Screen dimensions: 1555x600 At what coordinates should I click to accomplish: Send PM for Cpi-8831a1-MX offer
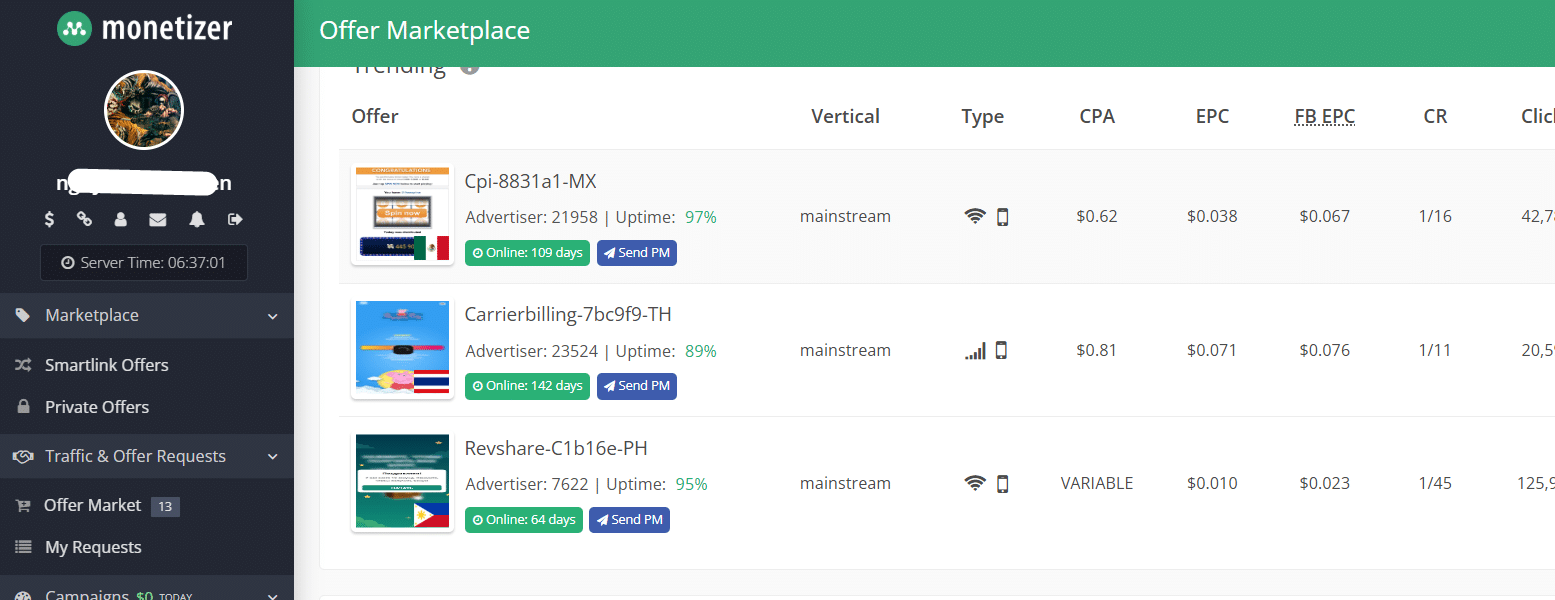(636, 253)
